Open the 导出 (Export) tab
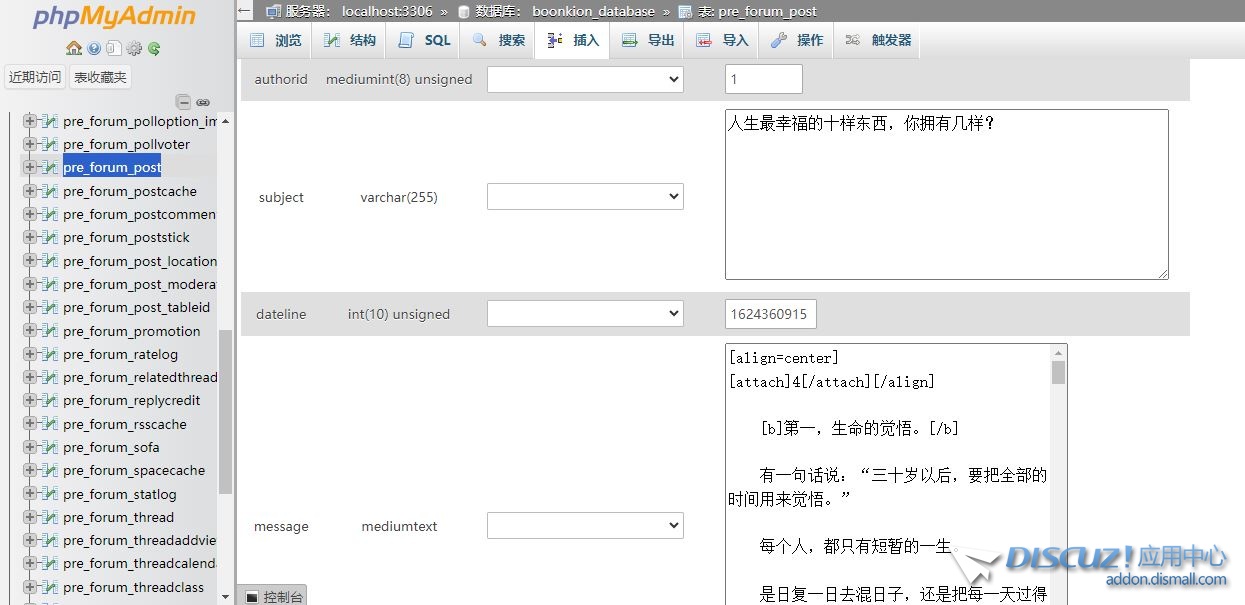The image size is (1245, 605). 648,40
